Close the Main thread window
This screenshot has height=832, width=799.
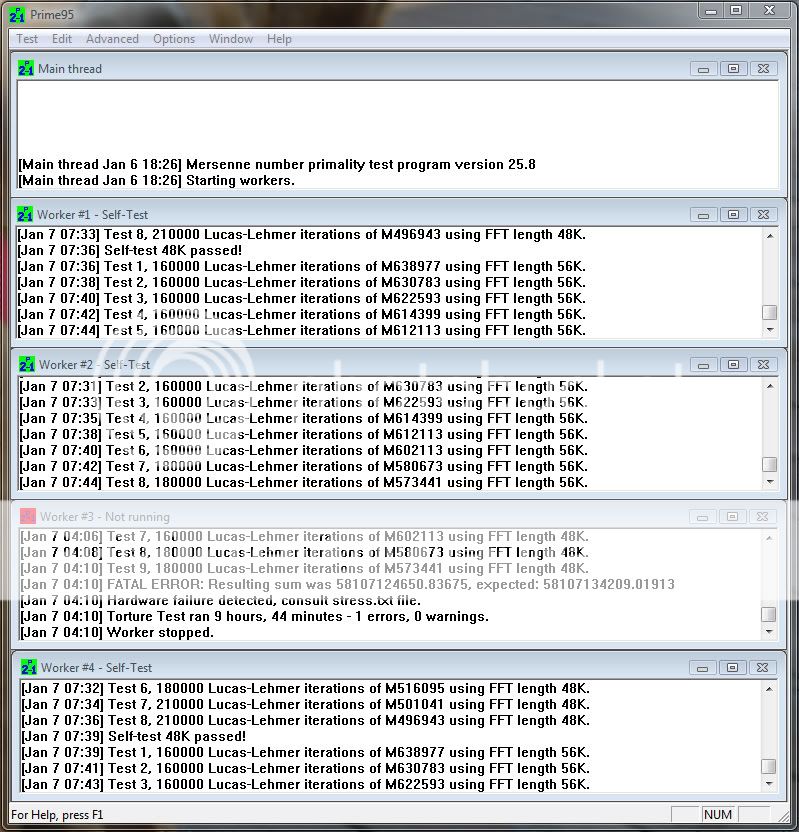click(763, 68)
